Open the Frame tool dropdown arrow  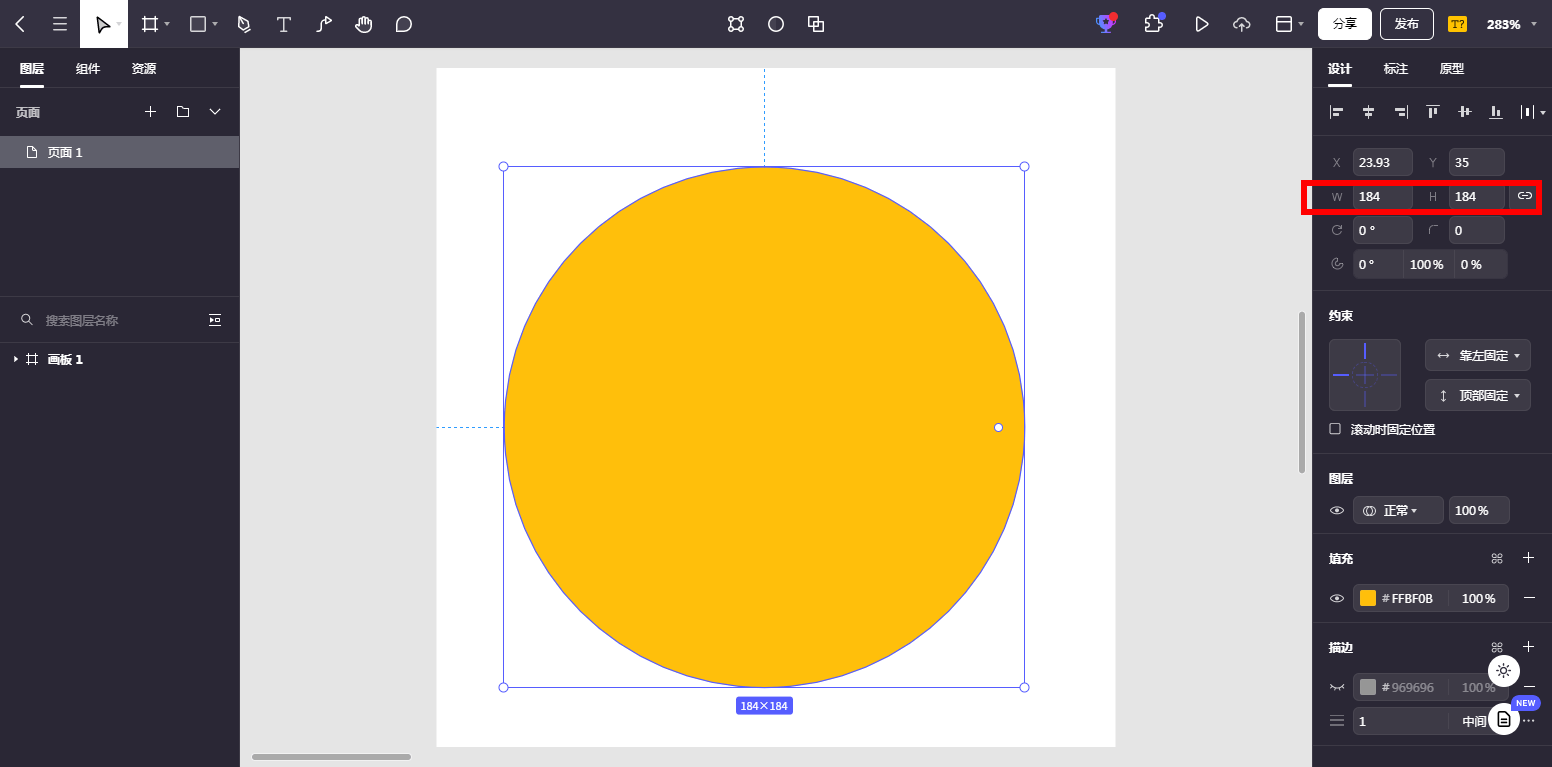tap(167, 24)
